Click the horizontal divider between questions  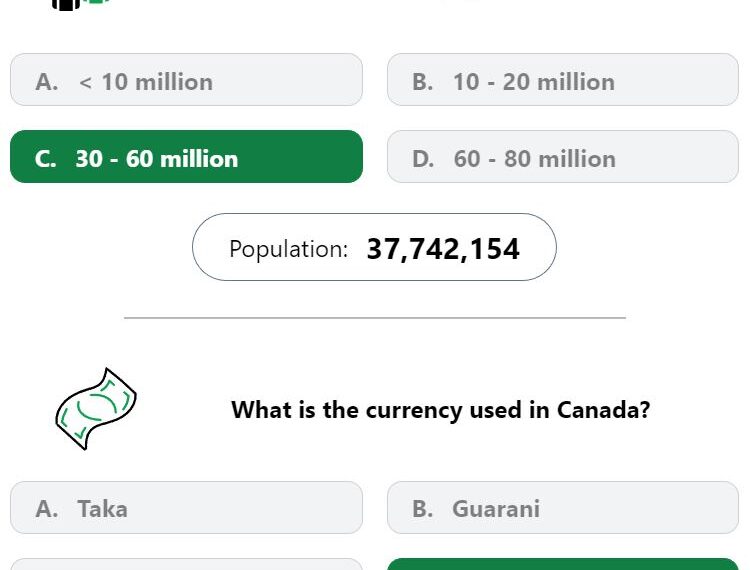pyautogui.click(x=375, y=318)
